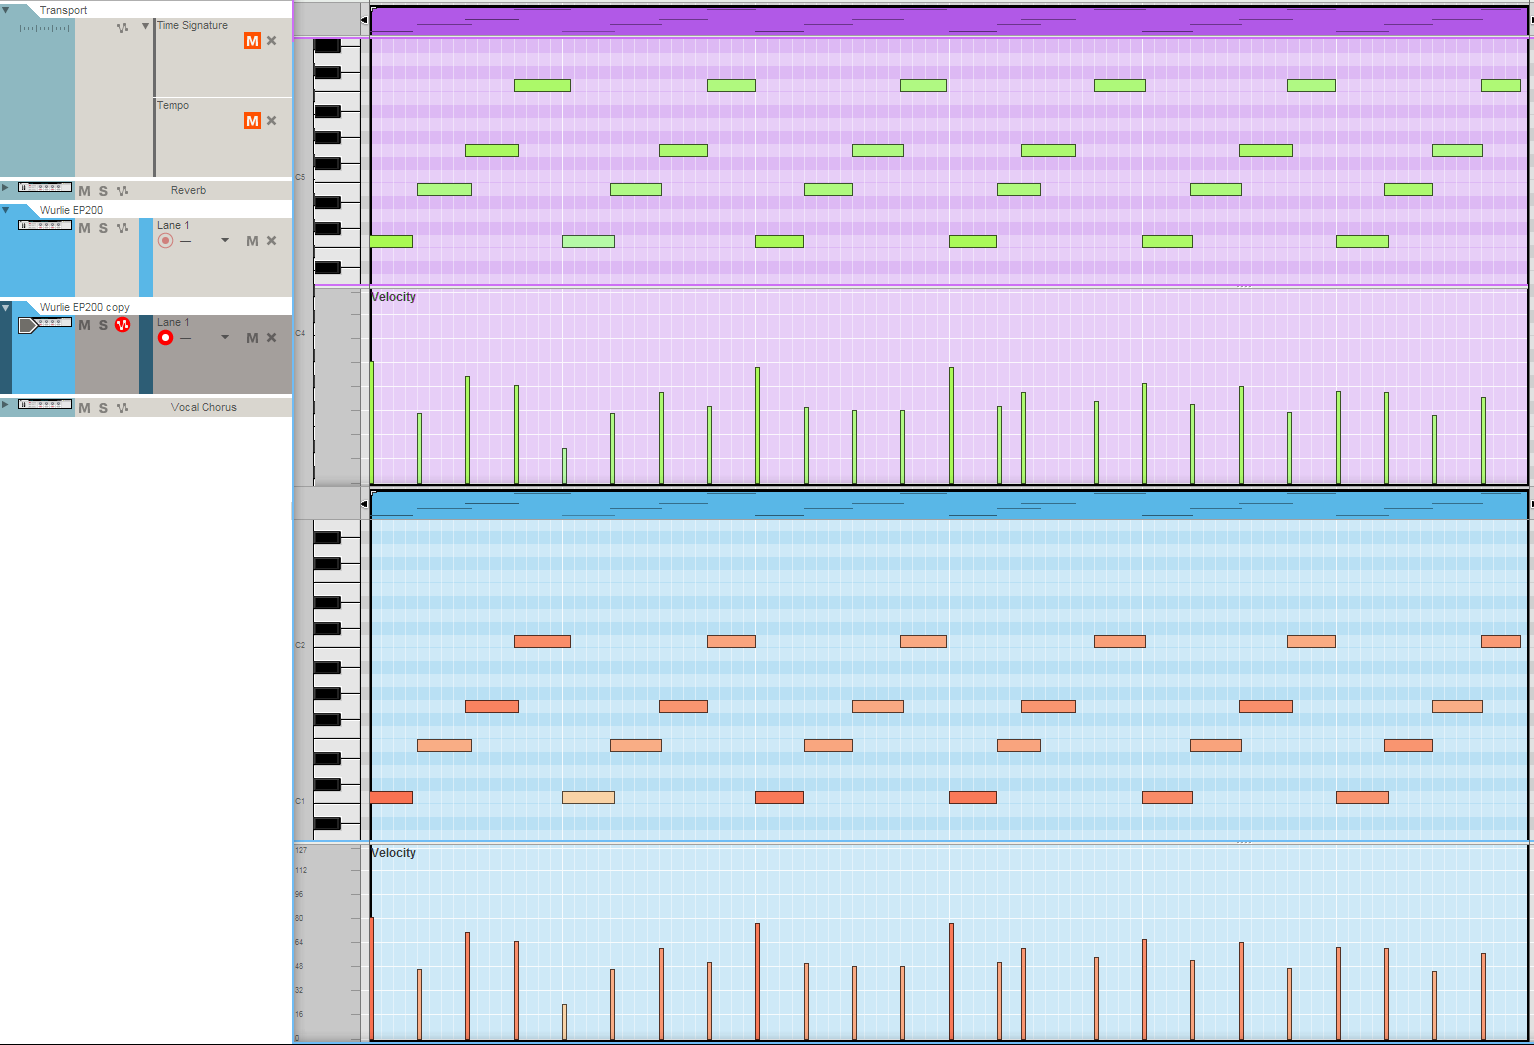
Task: Mute the Vocal Chorus track
Action: click(84, 407)
